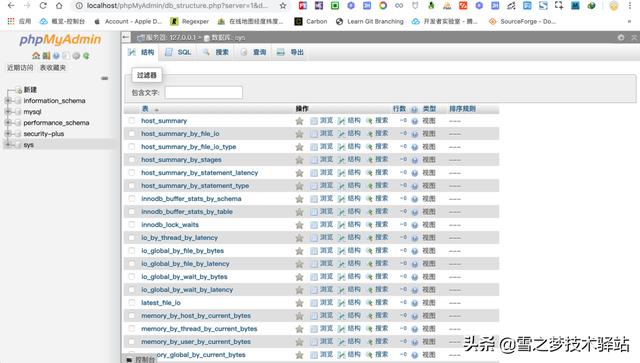Open memory_by_user_by_current_bytes link
Image resolution: width=640 pixels, height=363 pixels.
point(196,342)
